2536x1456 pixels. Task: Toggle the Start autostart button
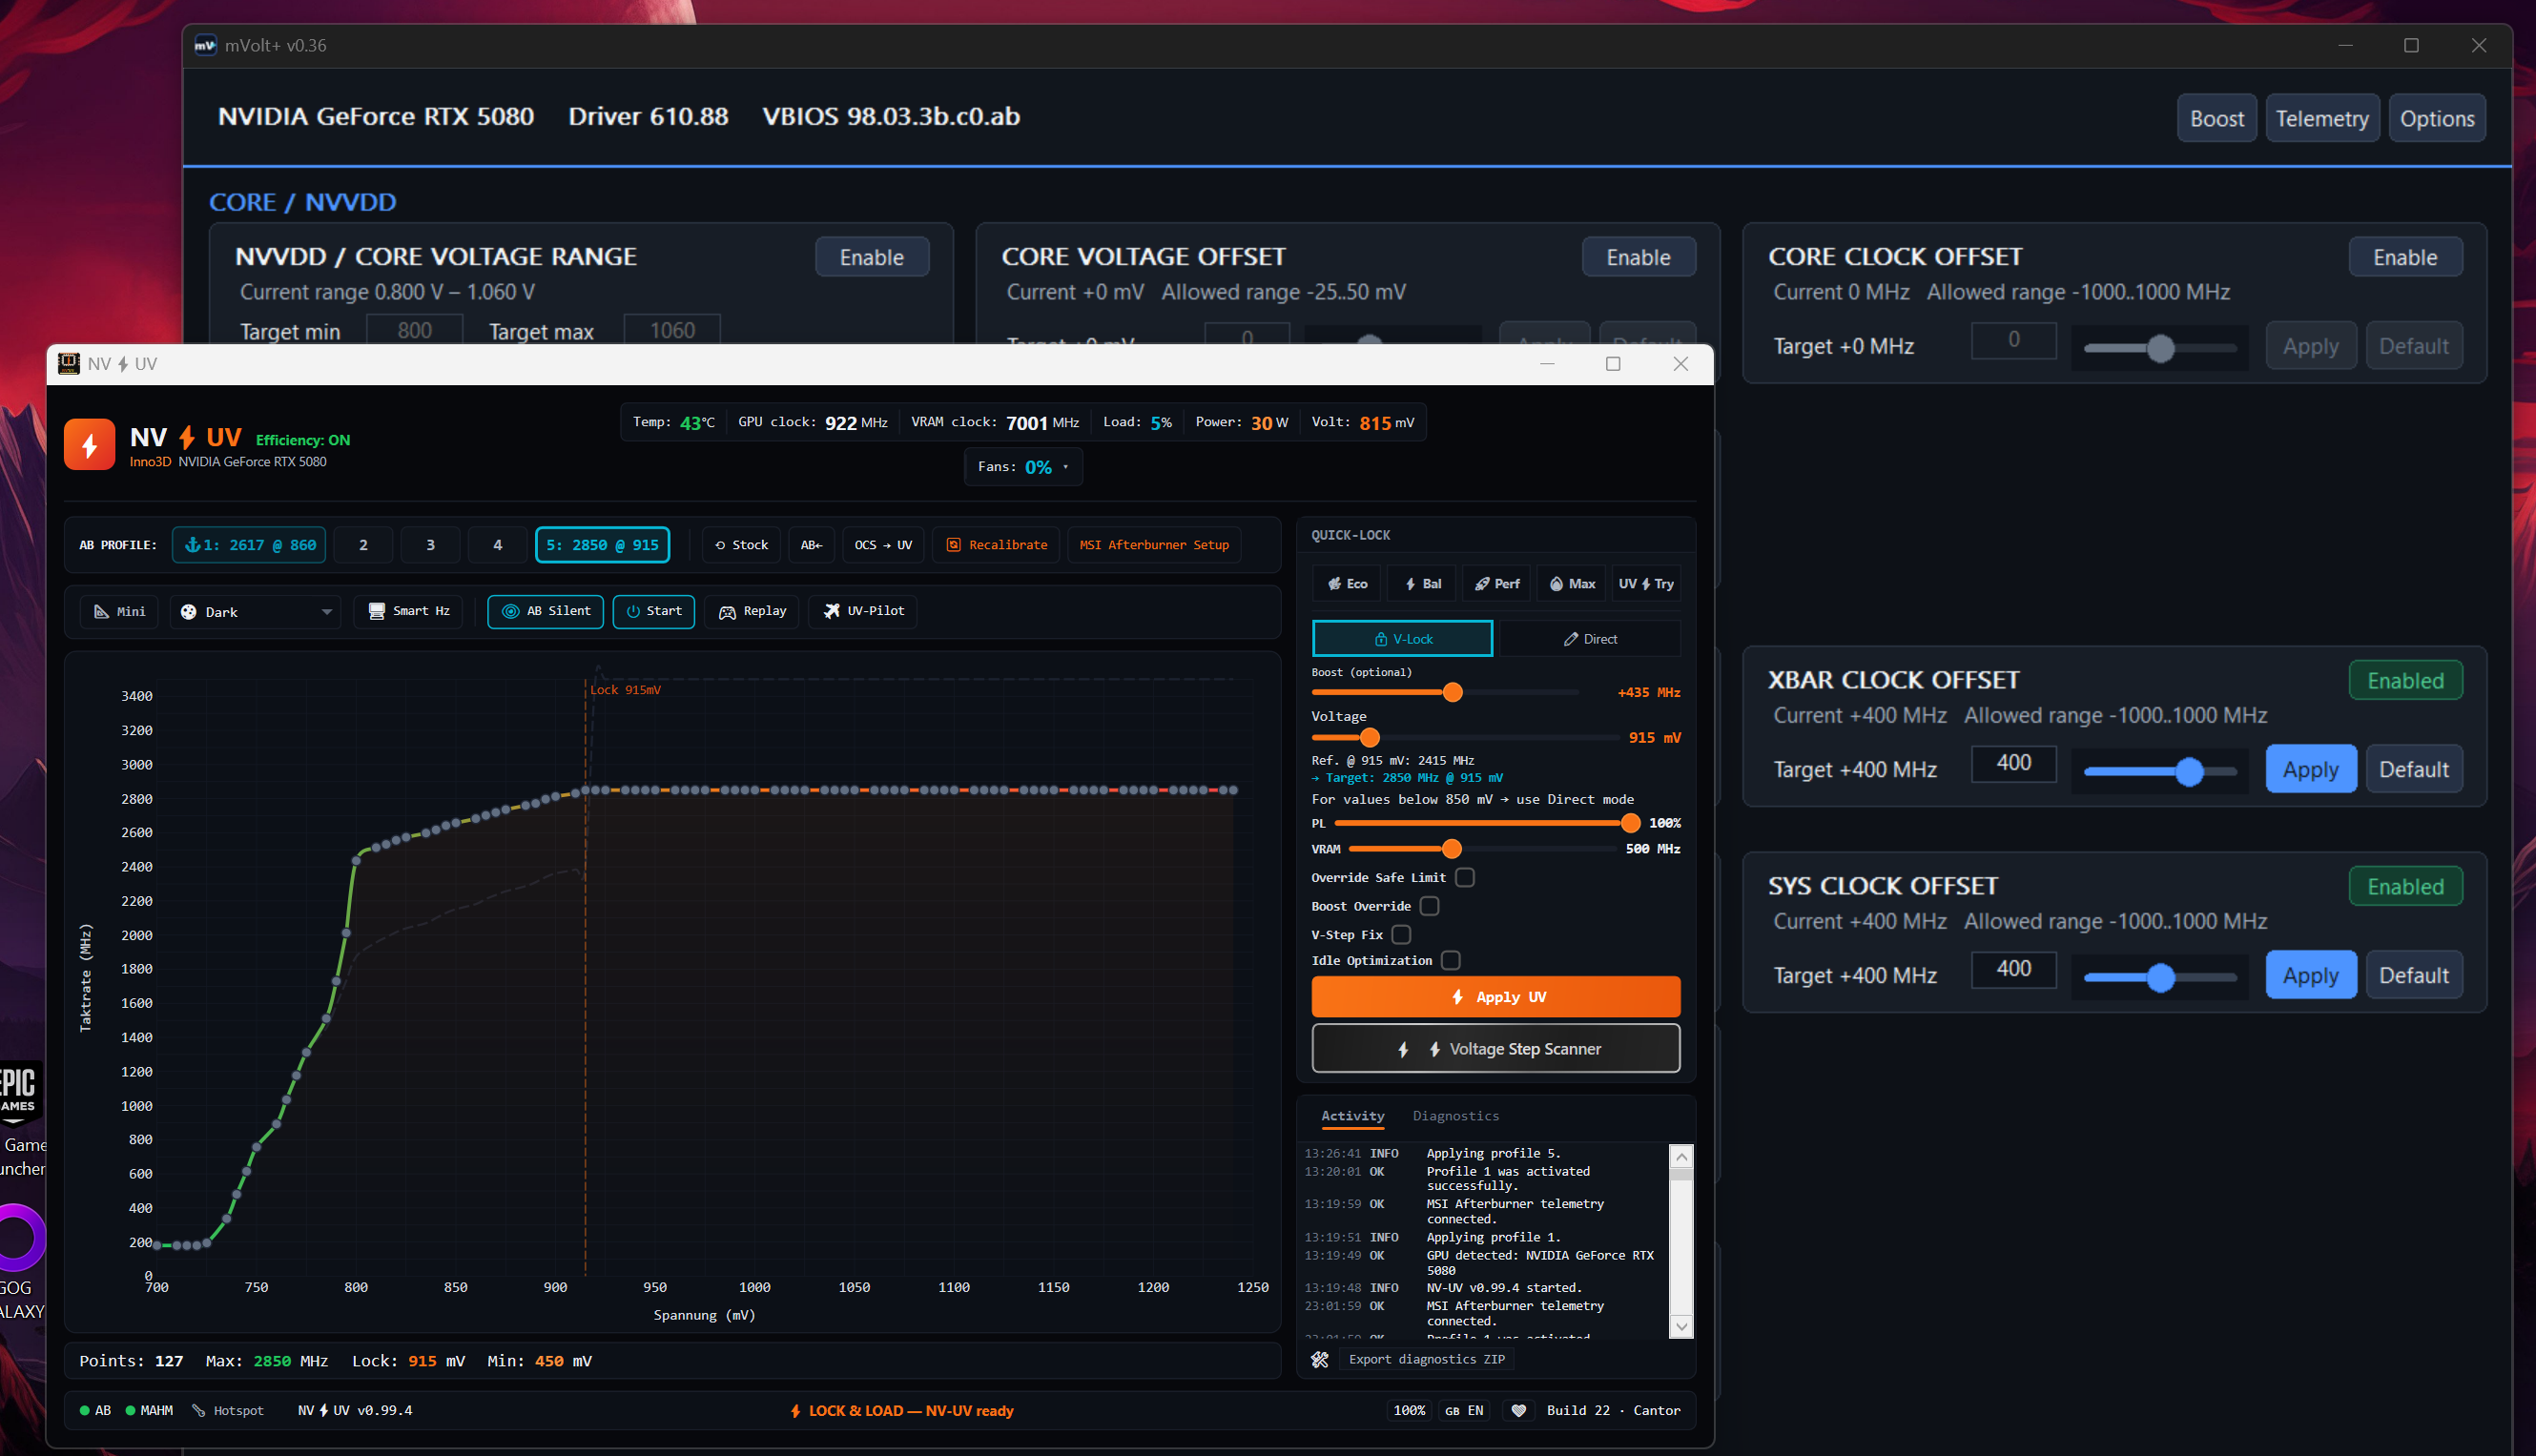pyautogui.click(x=654, y=611)
